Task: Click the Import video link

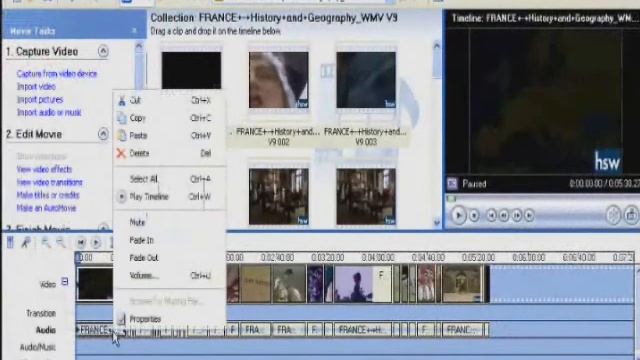Action: pos(36,87)
